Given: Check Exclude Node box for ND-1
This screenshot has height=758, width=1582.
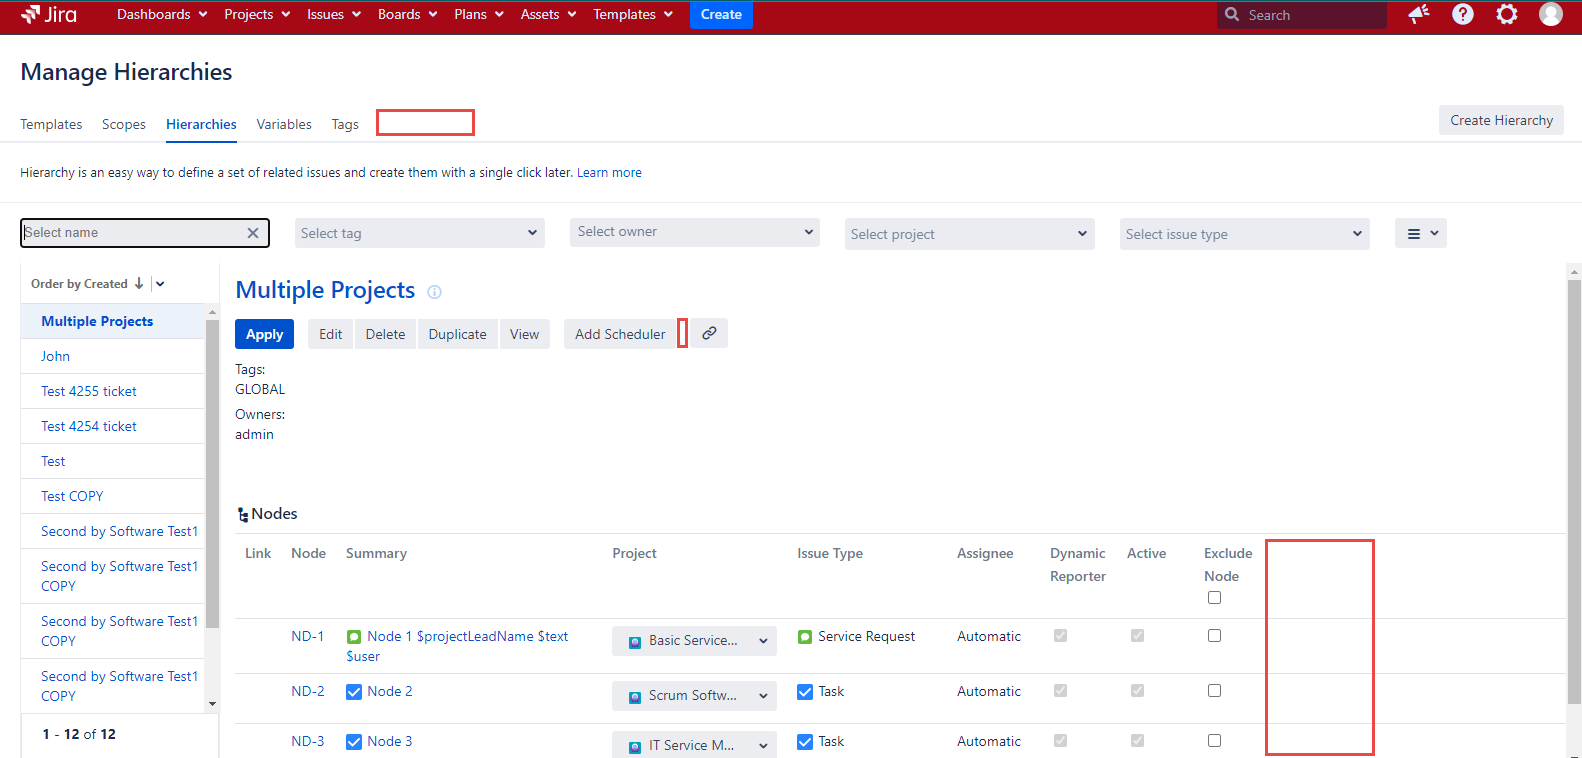Looking at the screenshot, I should pyautogui.click(x=1214, y=636).
